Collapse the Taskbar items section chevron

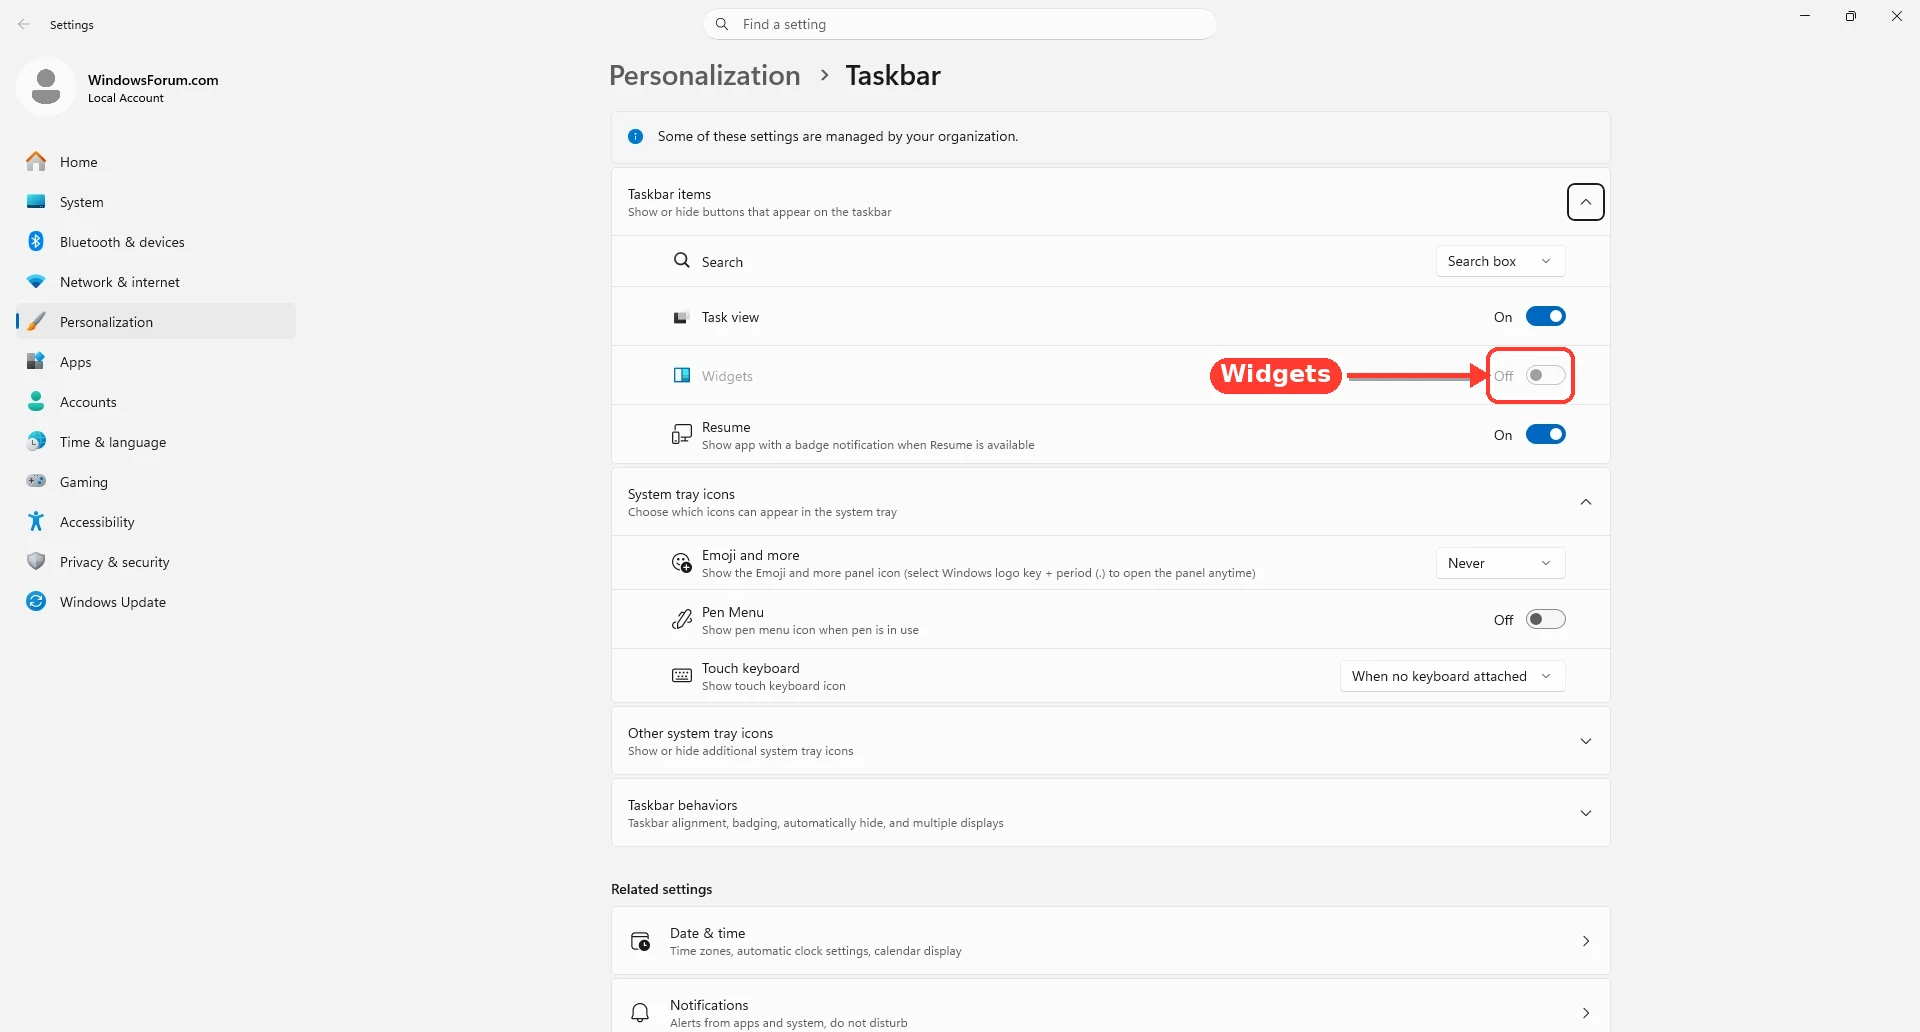(x=1586, y=202)
